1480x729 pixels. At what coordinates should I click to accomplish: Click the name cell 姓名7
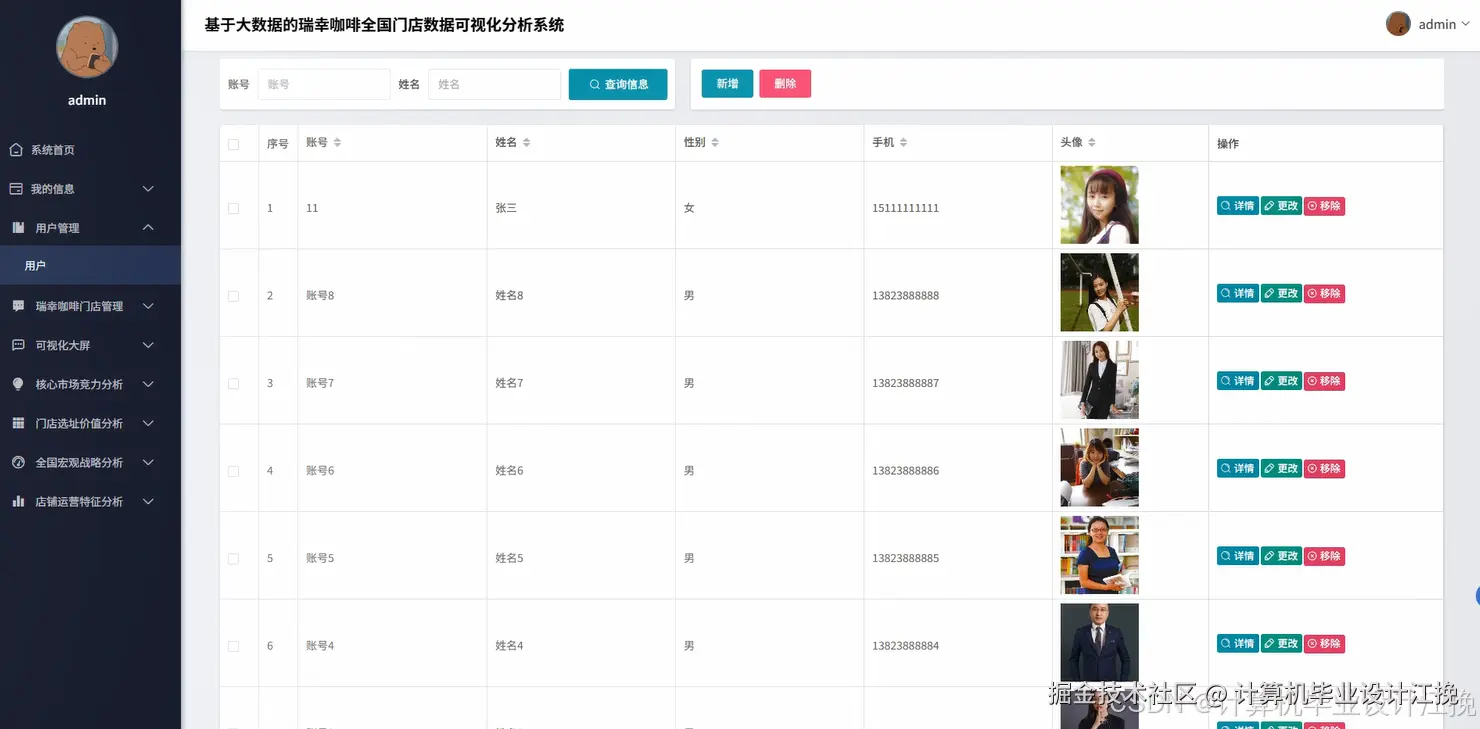(x=509, y=383)
